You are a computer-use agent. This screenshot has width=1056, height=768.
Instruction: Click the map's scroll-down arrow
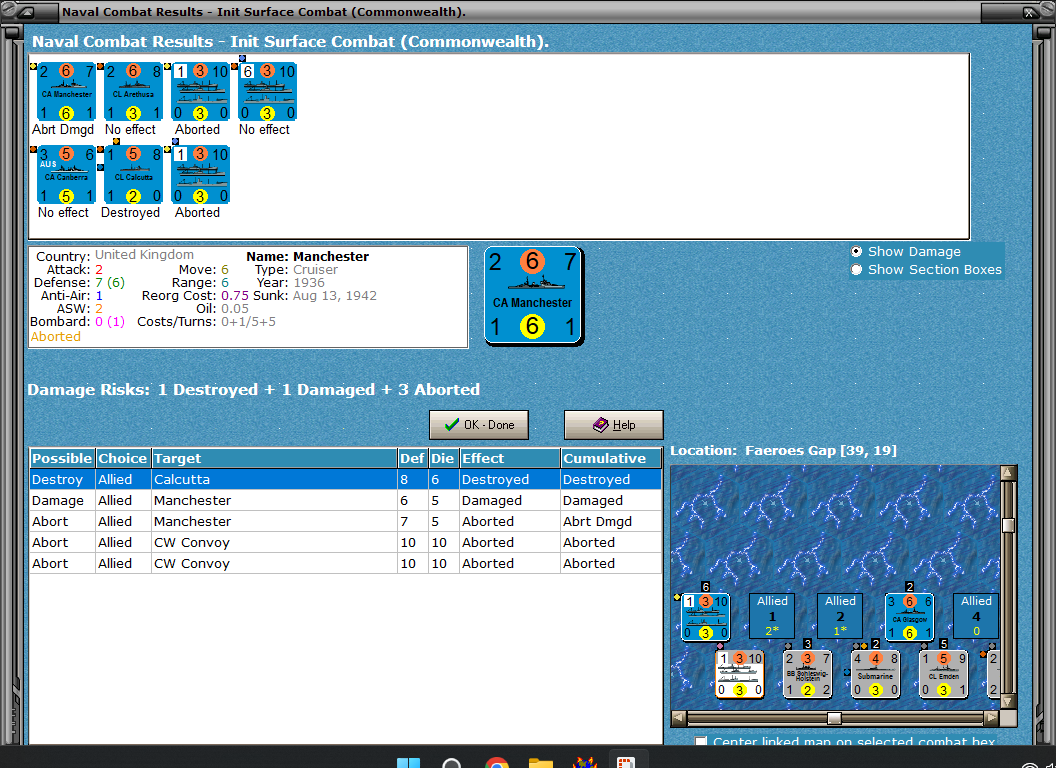tap(1008, 701)
